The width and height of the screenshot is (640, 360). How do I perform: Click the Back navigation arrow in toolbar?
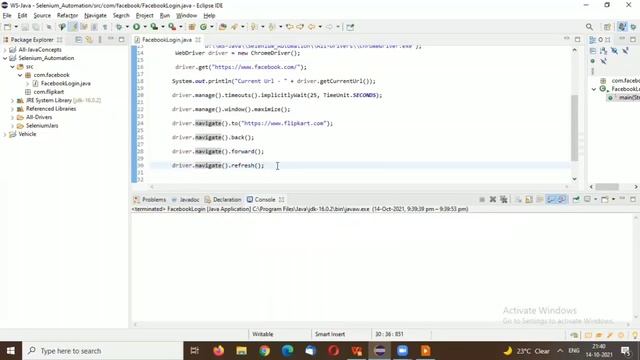(x=311, y=27)
